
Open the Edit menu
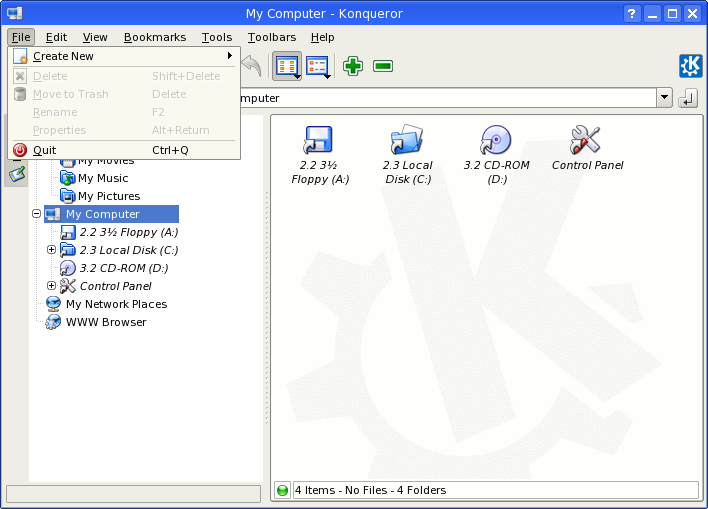(x=56, y=37)
